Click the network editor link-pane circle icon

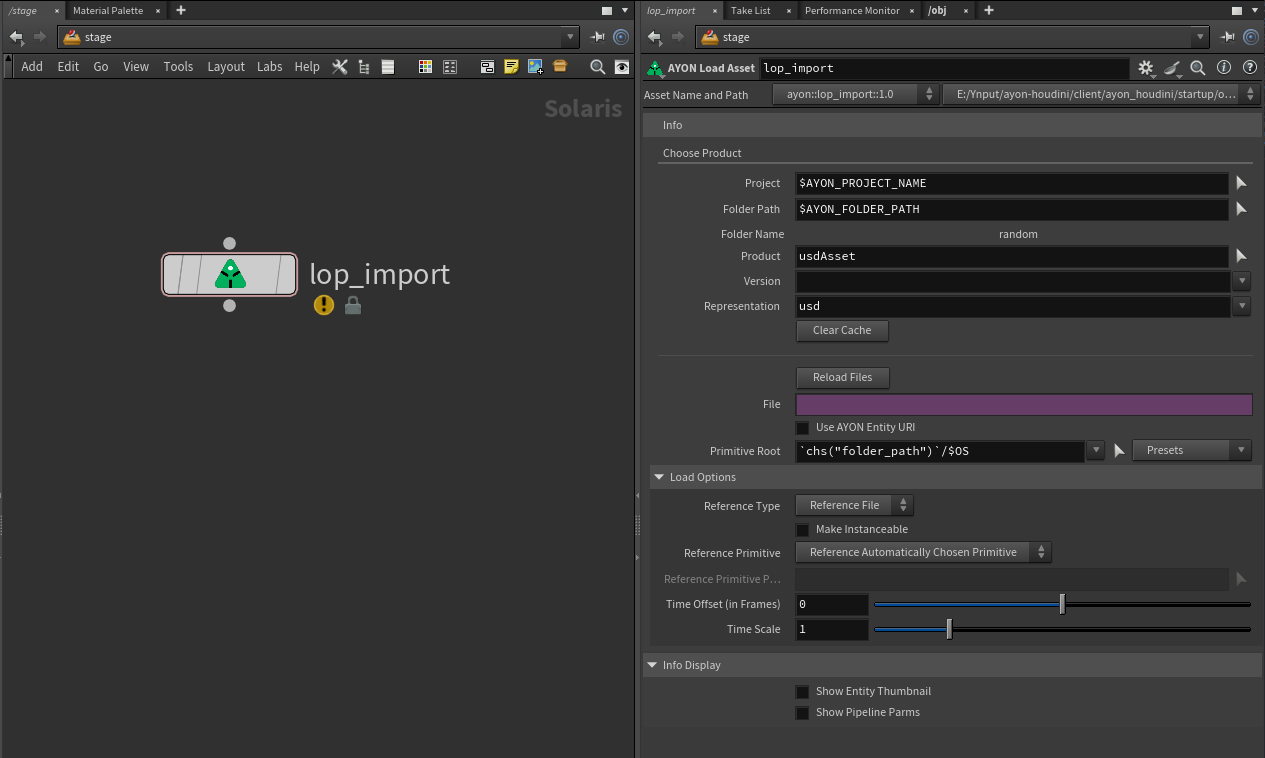pyautogui.click(x=621, y=37)
